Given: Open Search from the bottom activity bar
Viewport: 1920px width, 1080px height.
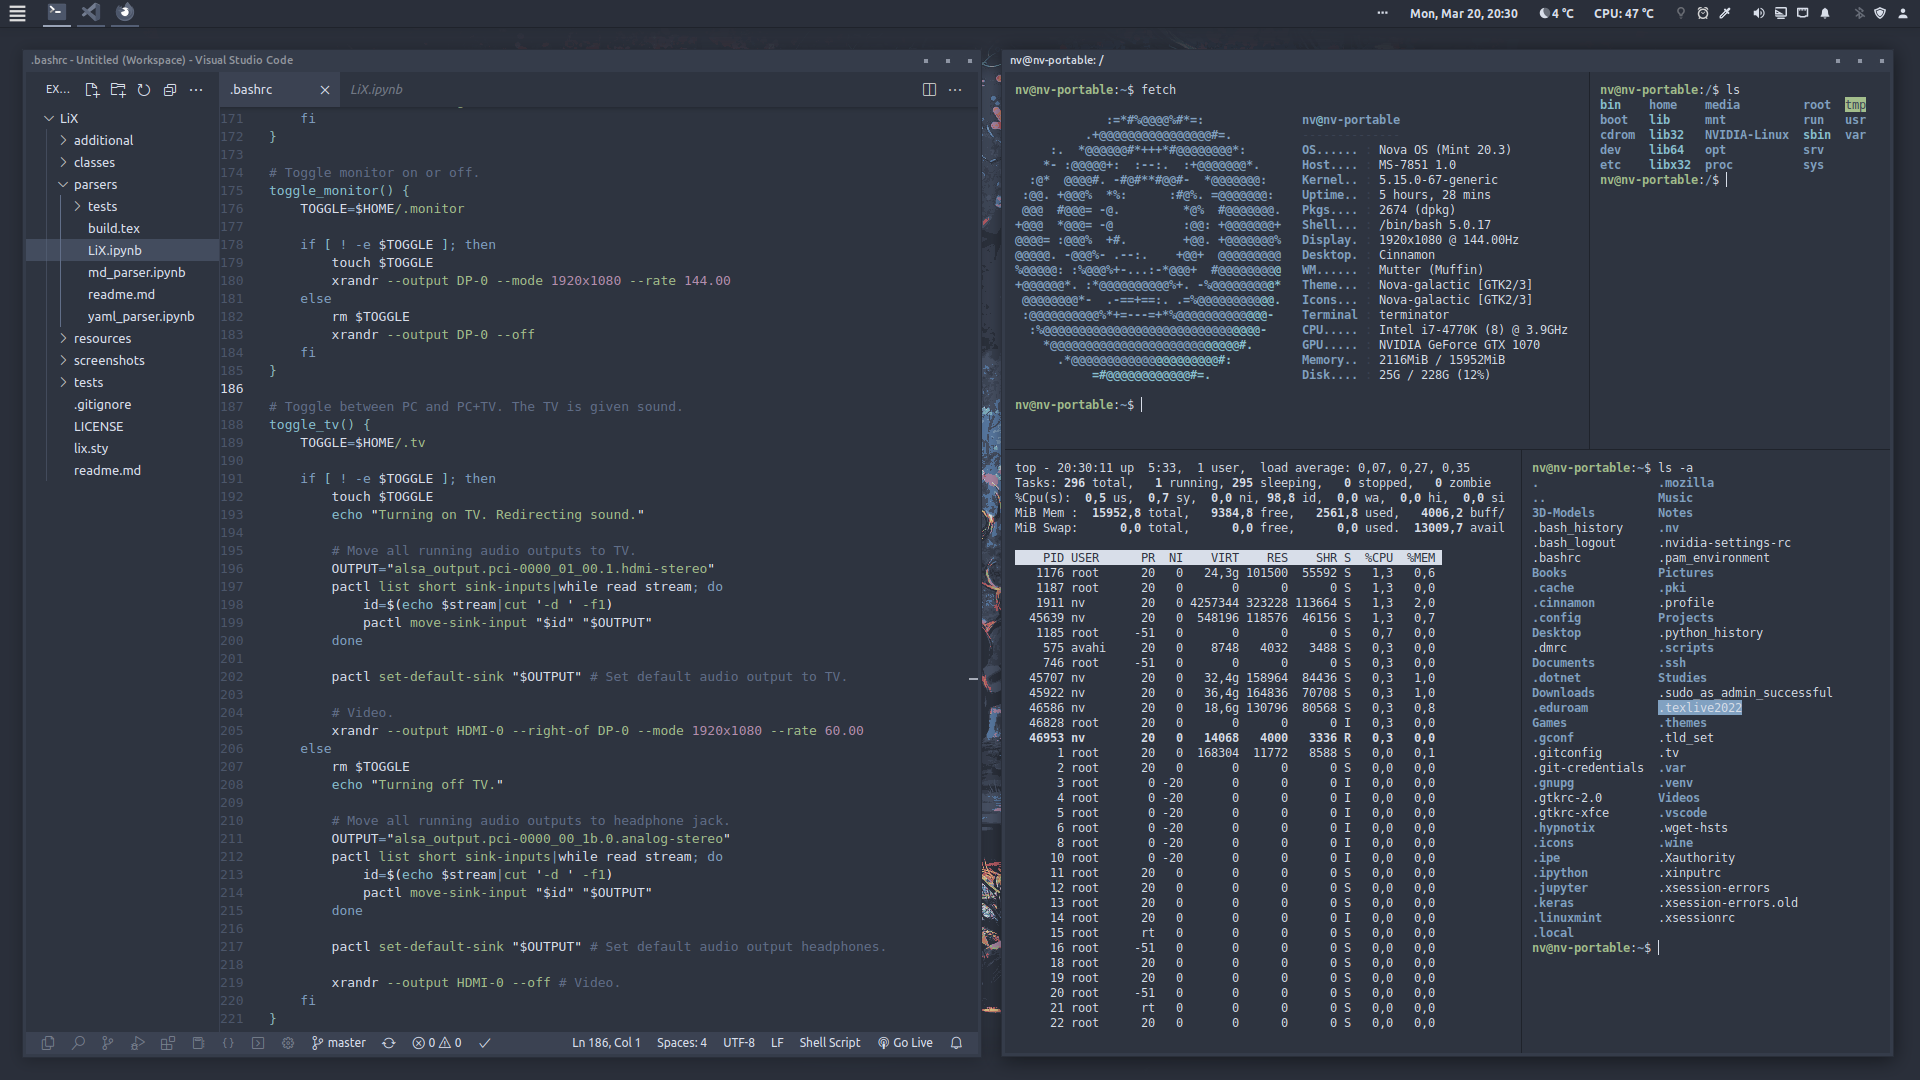Looking at the screenshot, I should coord(78,1043).
